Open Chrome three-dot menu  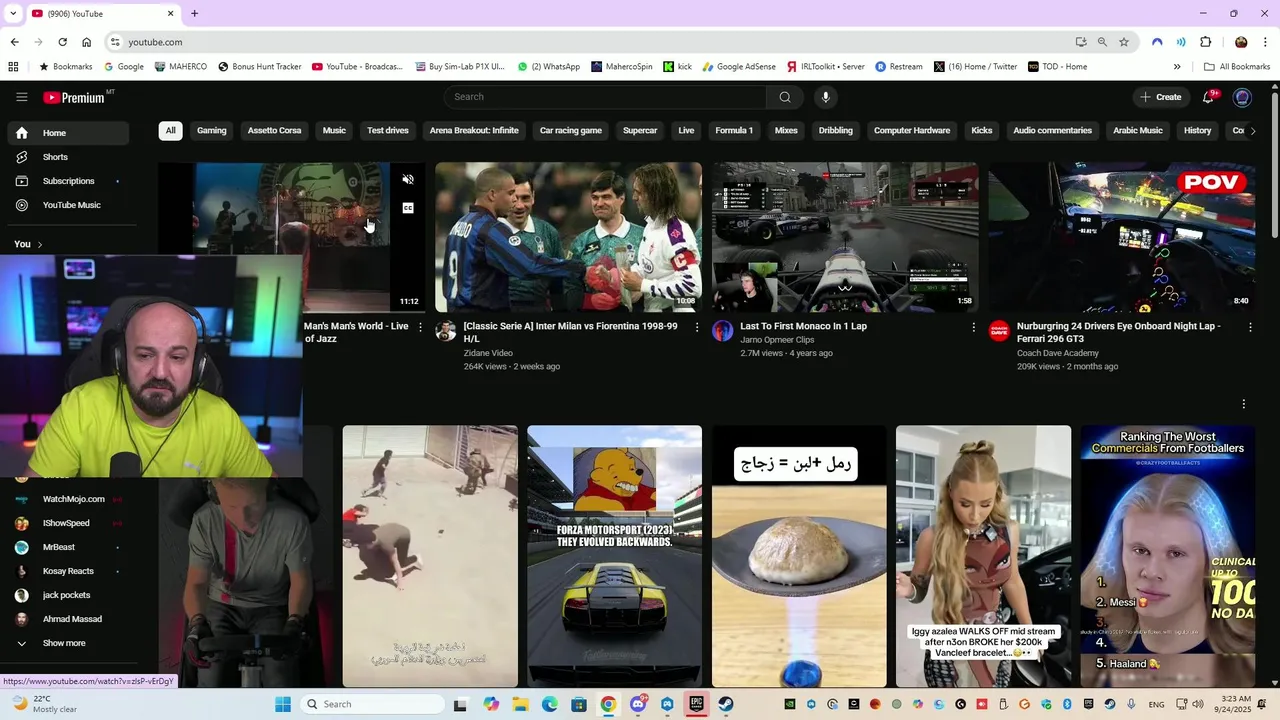point(1266,42)
